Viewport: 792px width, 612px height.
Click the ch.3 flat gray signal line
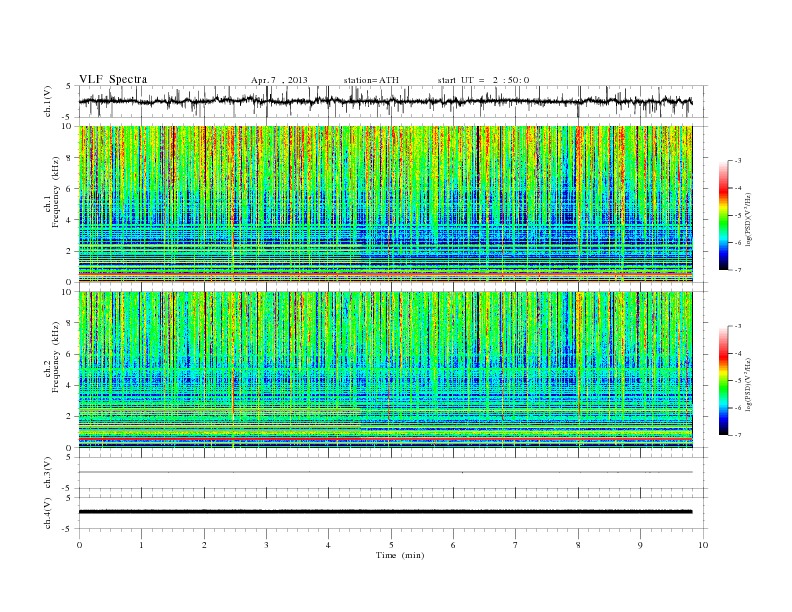pyautogui.click(x=385, y=472)
